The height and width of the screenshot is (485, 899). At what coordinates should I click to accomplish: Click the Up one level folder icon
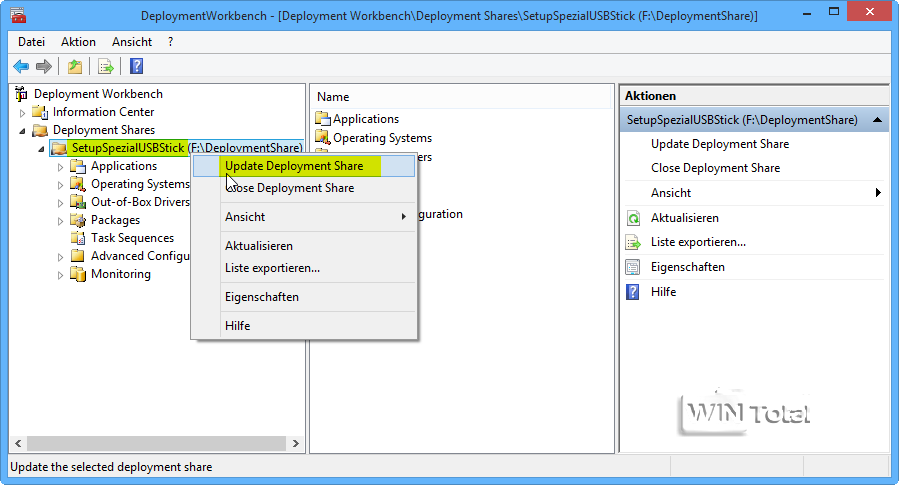coord(75,67)
